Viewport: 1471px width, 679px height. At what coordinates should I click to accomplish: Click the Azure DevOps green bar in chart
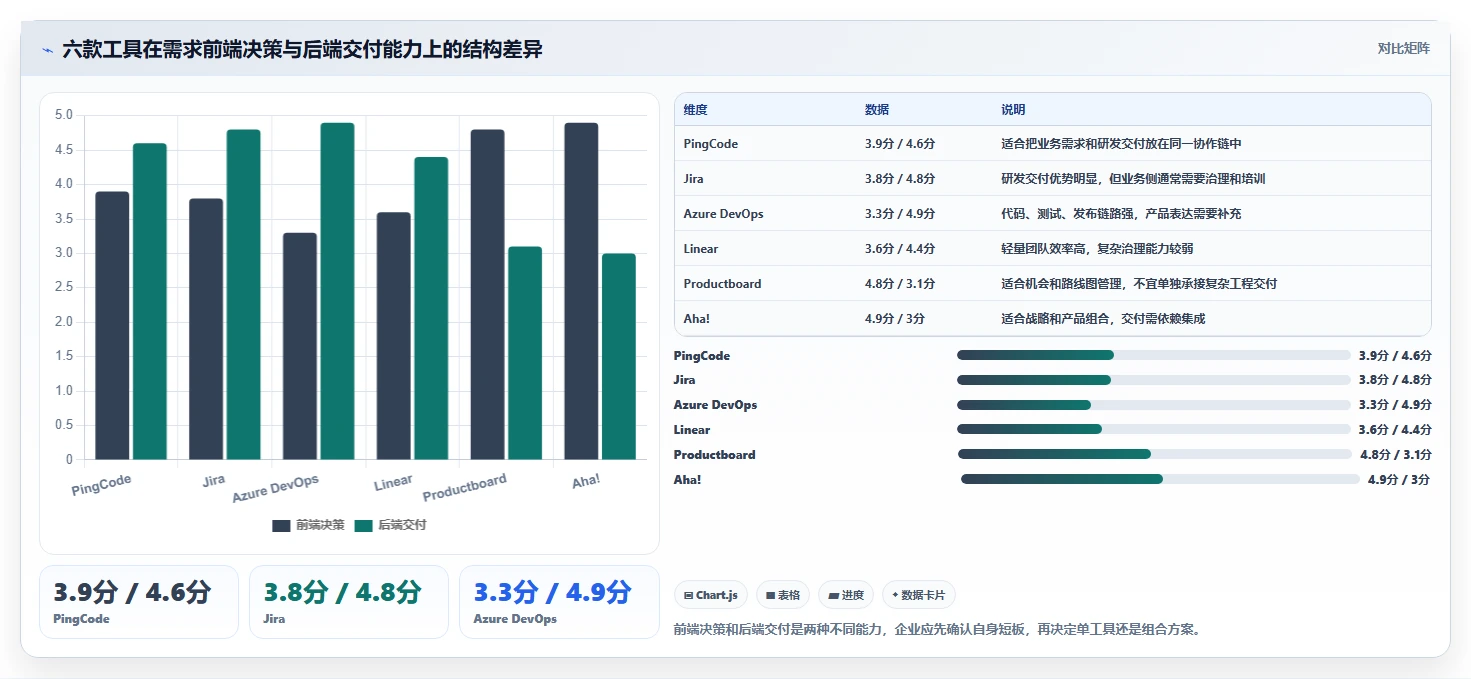point(337,291)
